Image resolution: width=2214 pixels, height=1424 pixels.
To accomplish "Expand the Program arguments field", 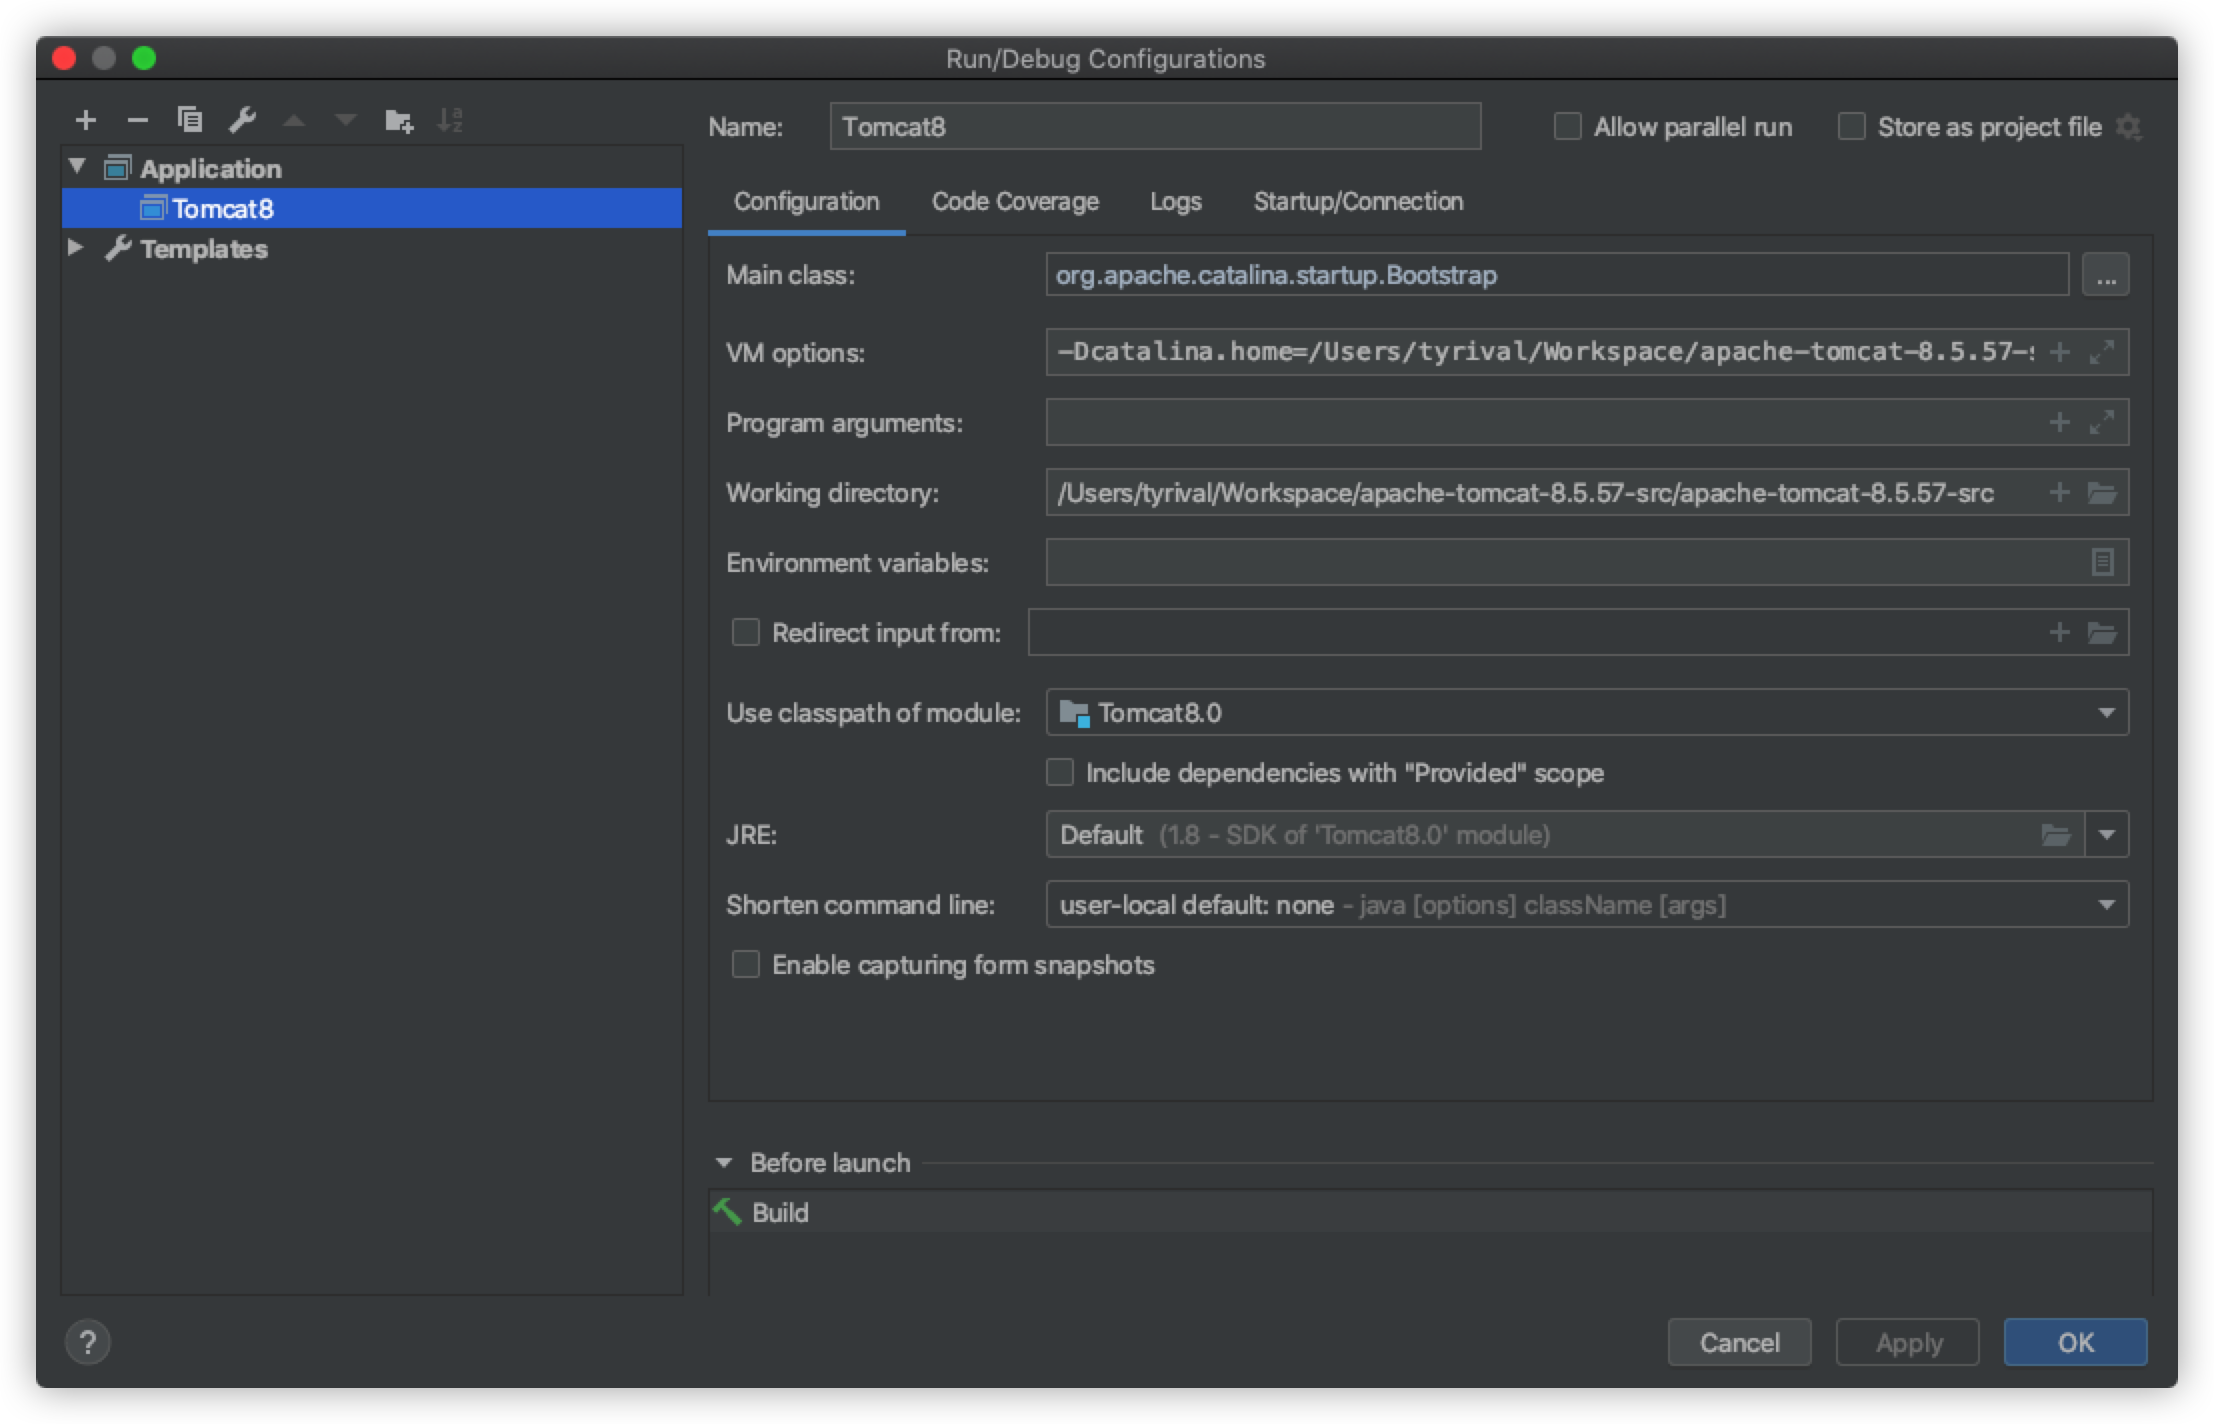I will pos(2102,422).
